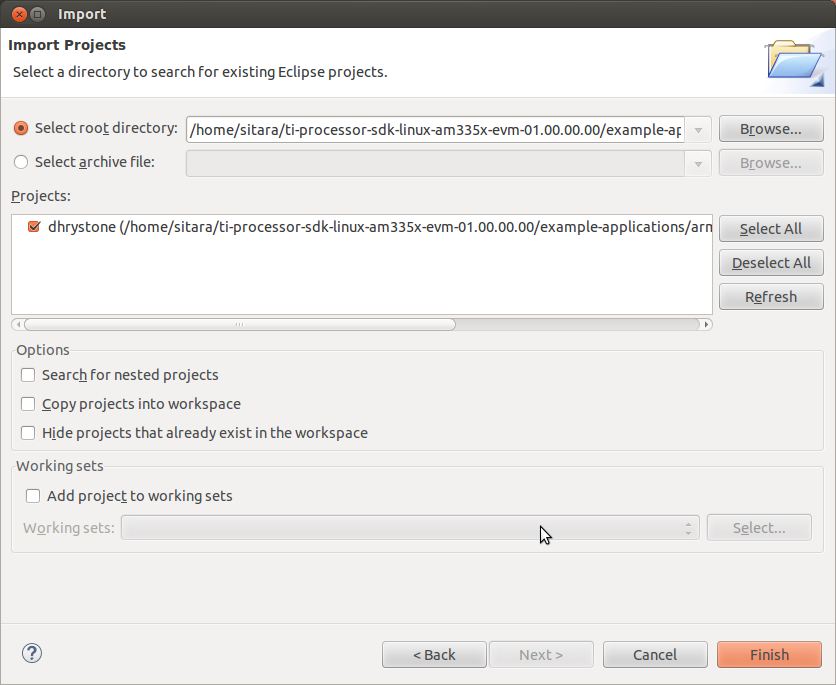Open the root directory path dropdown arrow
The height and width of the screenshot is (685, 836).
point(698,130)
